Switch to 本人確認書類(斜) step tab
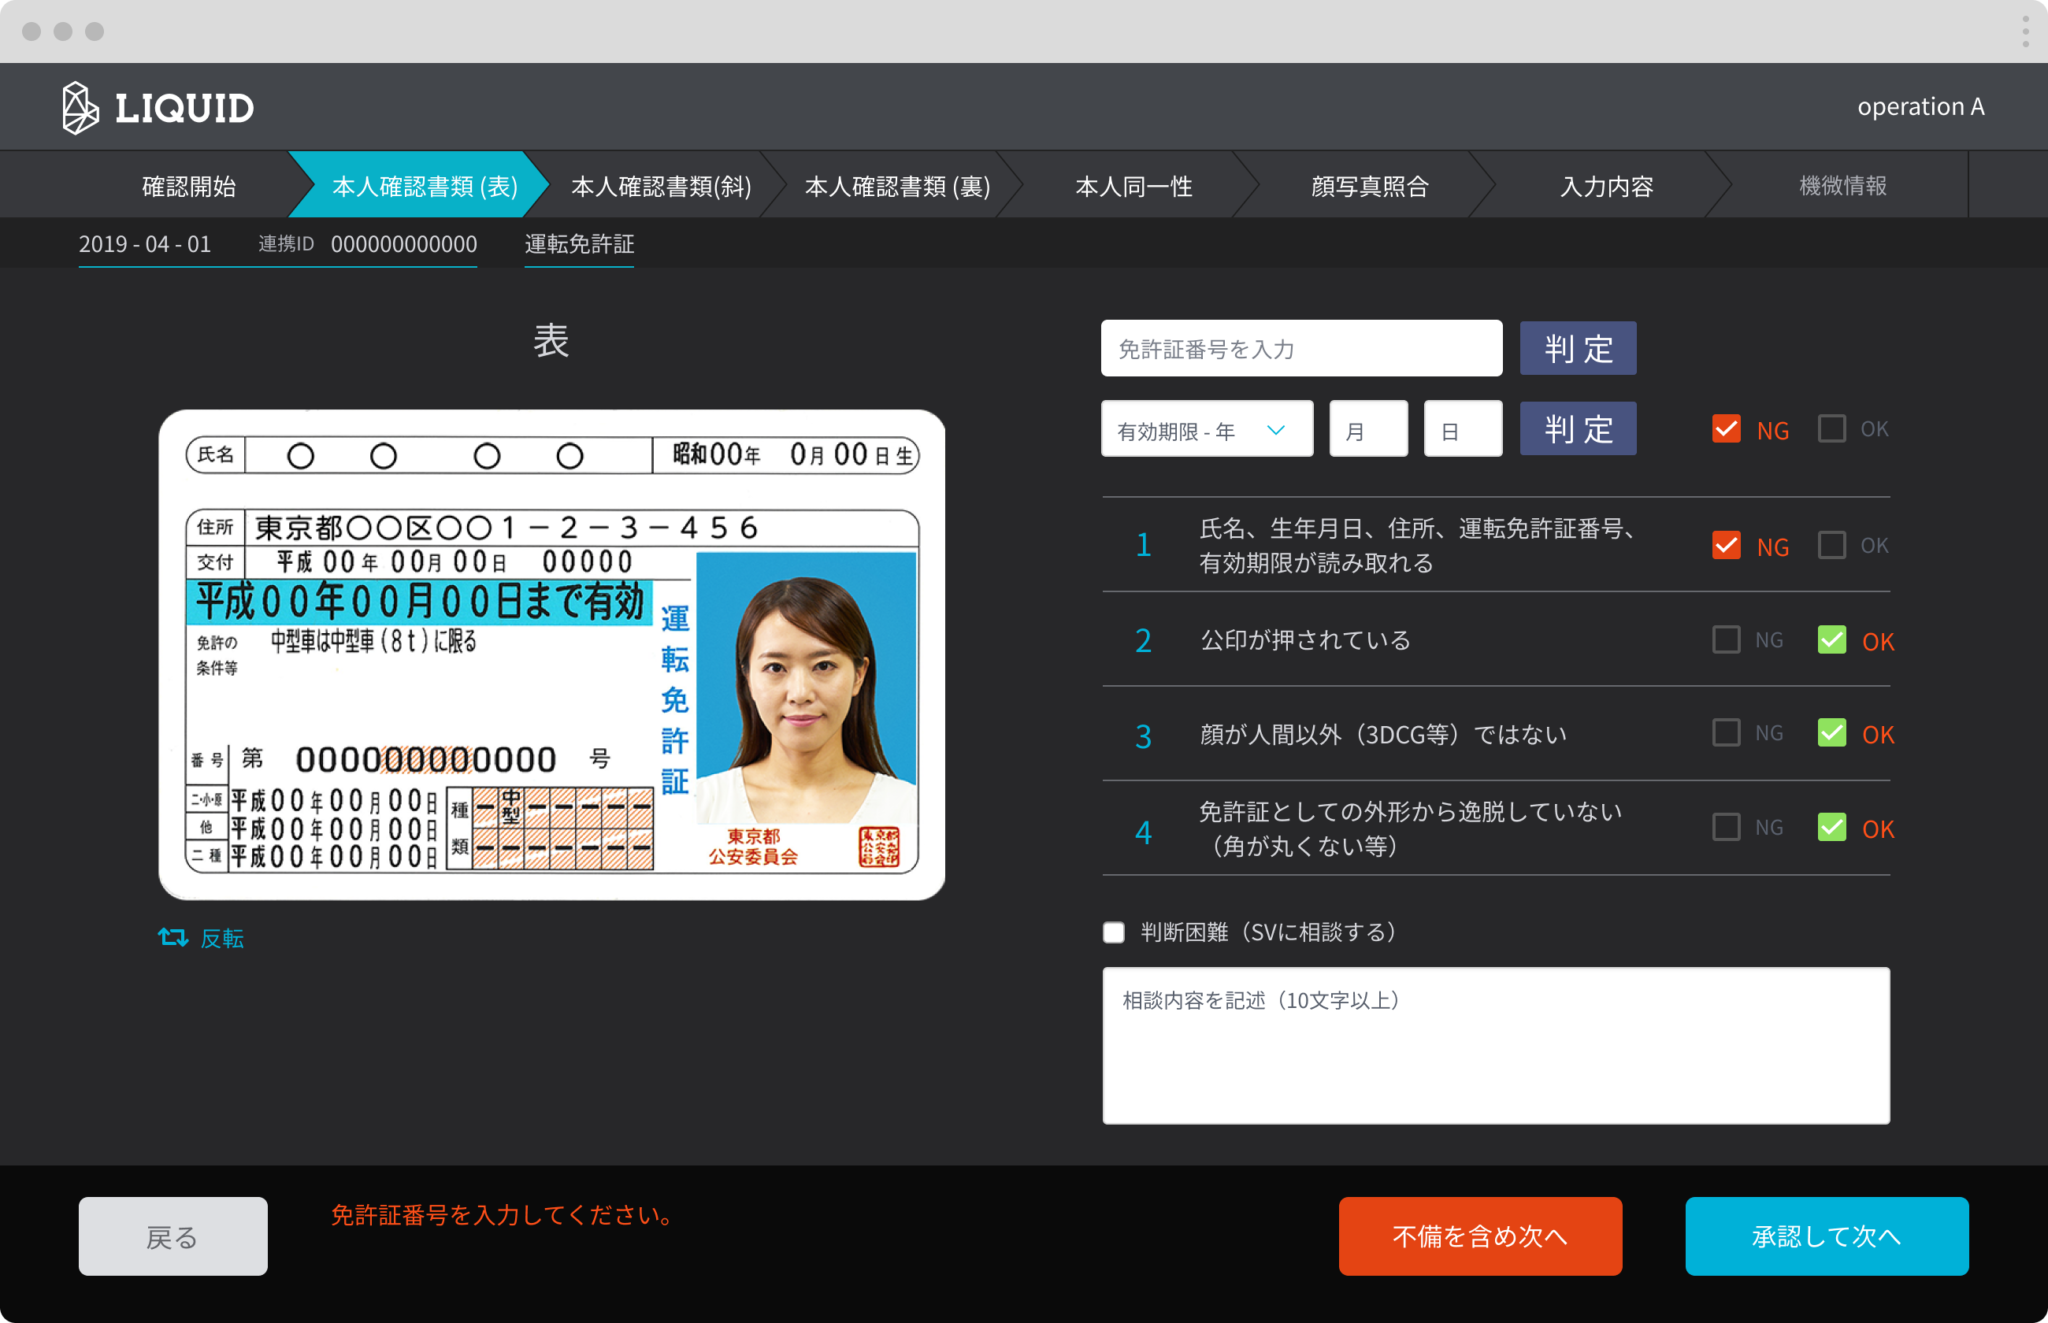Image resolution: width=2048 pixels, height=1323 pixels. click(660, 186)
